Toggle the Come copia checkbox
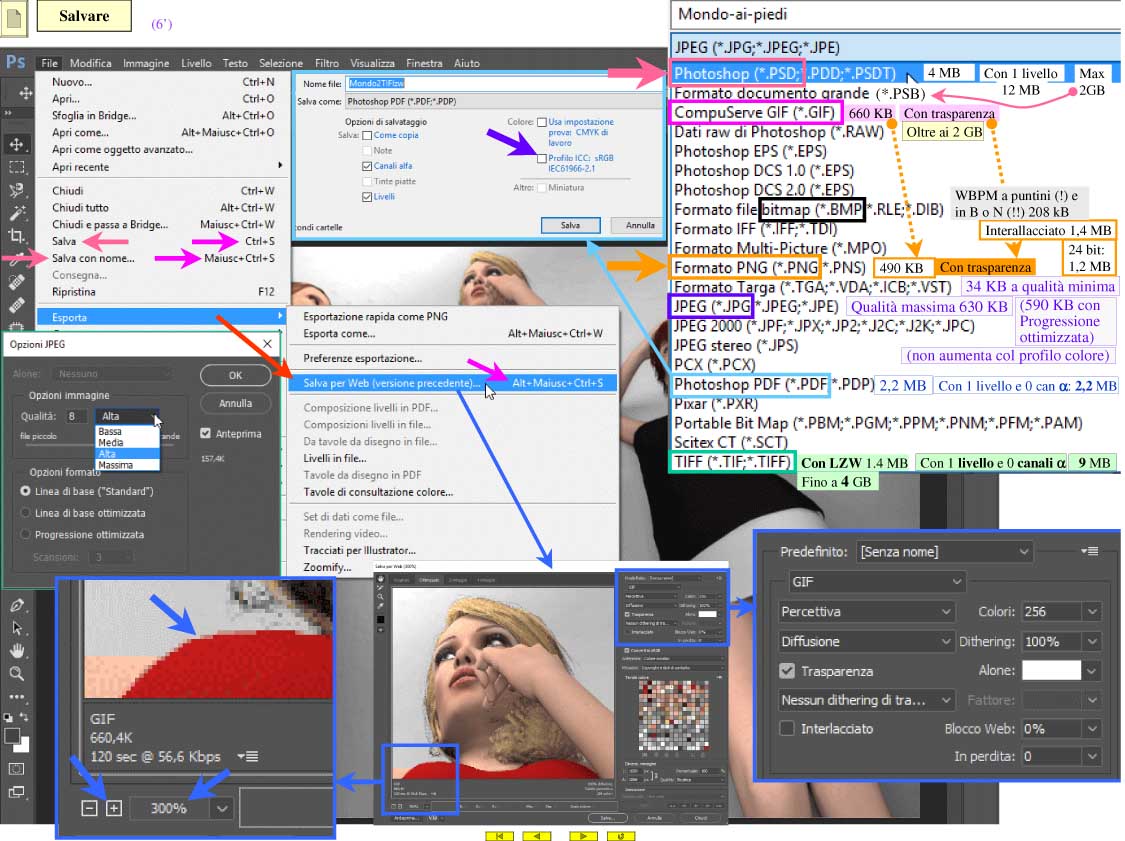Screen dimensions: 1125x841 (367, 136)
